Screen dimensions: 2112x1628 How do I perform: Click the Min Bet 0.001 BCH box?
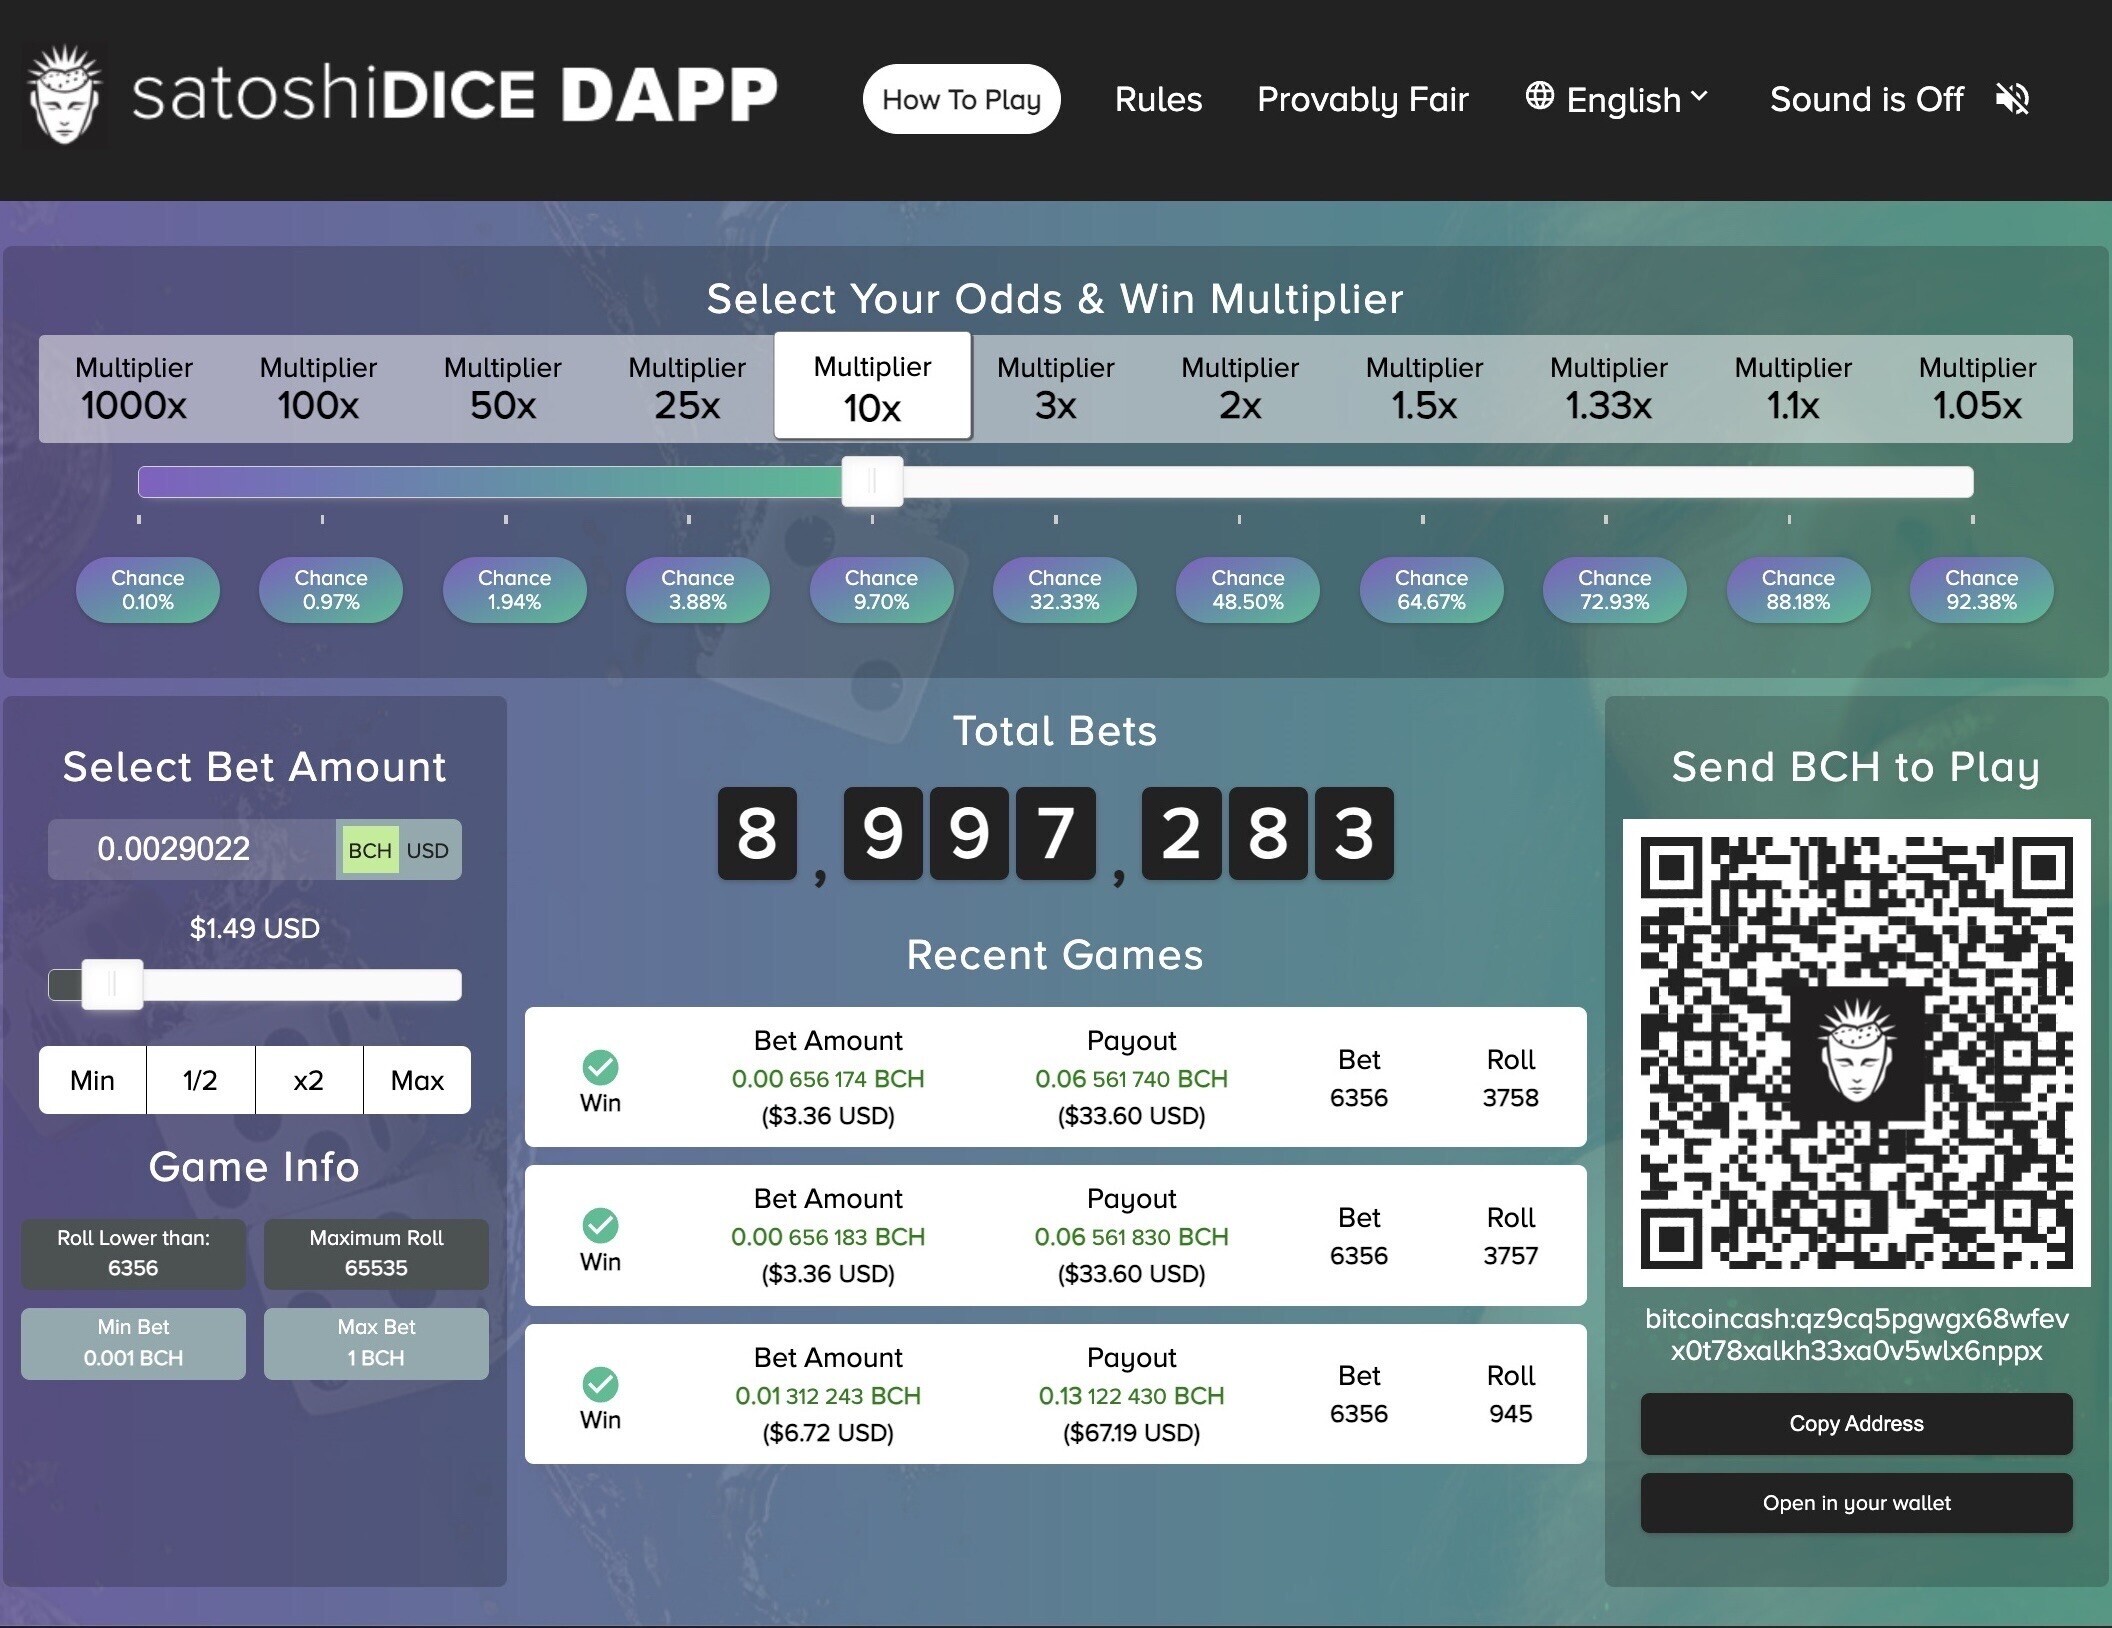[x=133, y=1343]
